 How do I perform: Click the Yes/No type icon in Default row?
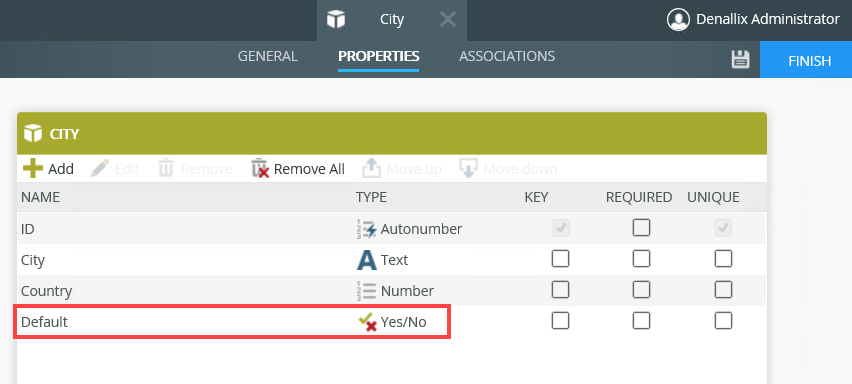pos(367,322)
